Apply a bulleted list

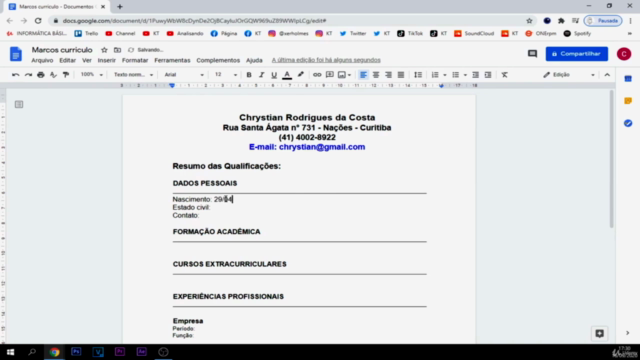(456, 75)
